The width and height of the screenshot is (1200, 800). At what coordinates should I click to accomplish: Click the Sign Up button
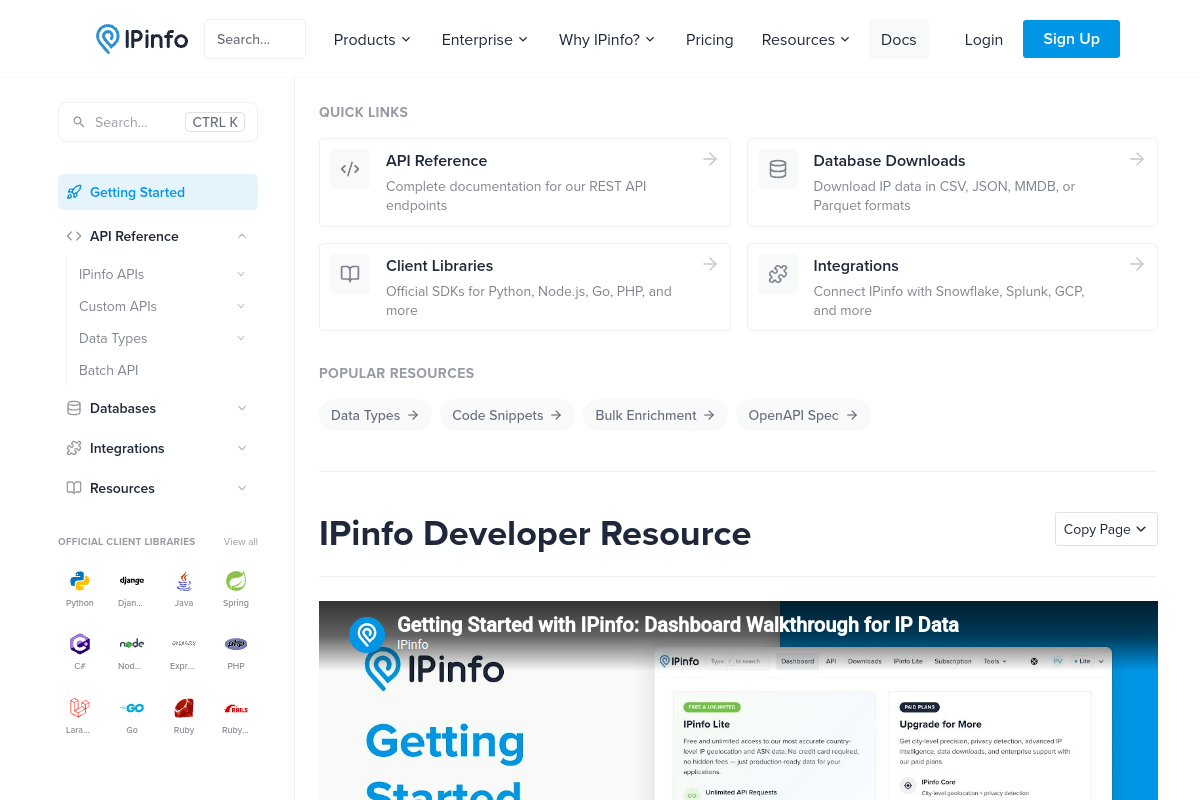tap(1071, 39)
